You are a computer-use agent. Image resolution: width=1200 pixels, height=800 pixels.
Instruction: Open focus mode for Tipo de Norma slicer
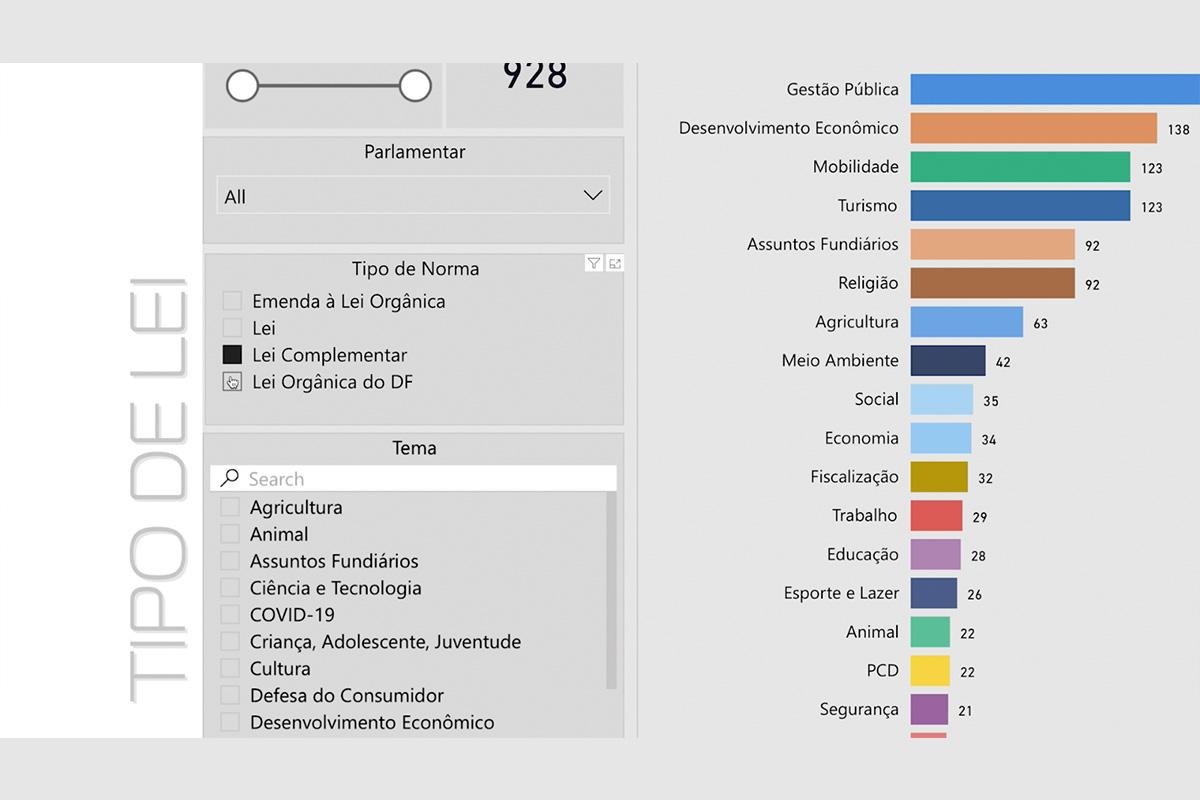[x=615, y=263]
